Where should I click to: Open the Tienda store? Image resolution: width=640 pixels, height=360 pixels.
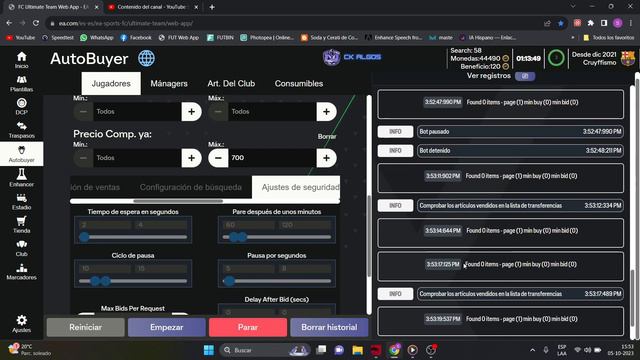22,225
